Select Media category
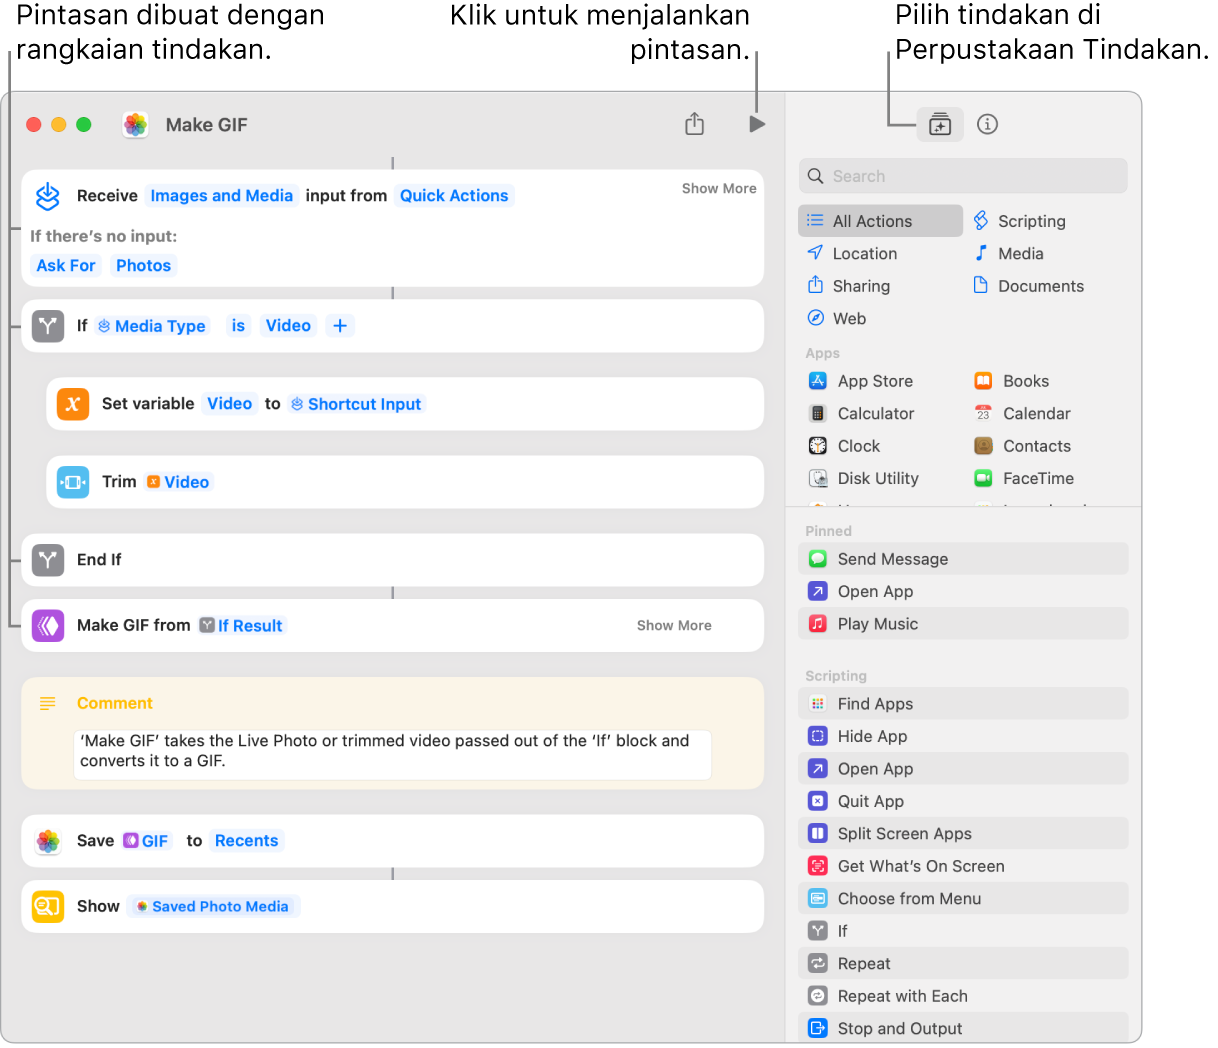Image resolution: width=1218 pixels, height=1048 pixels. (1009, 254)
